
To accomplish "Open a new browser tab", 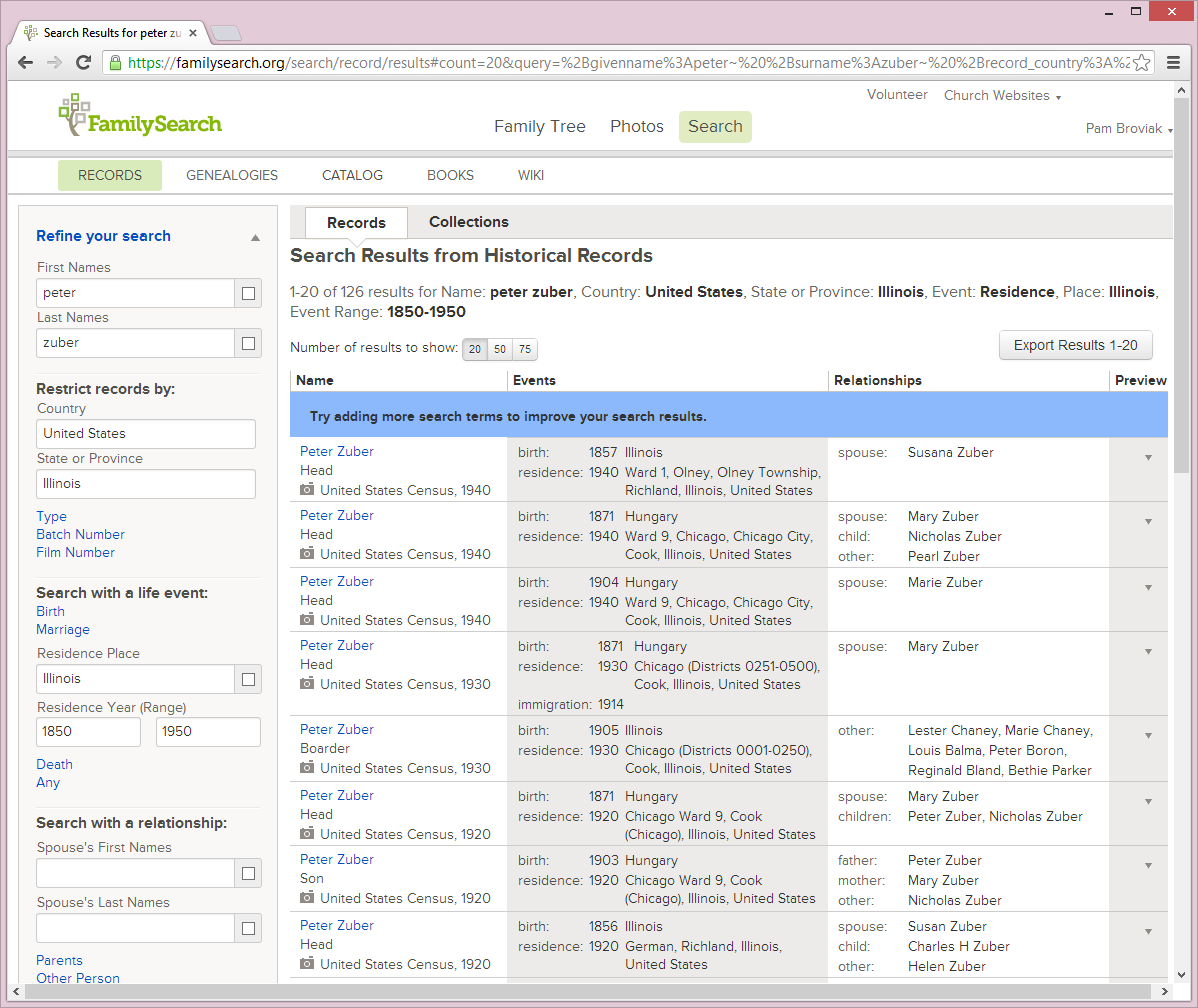I will (225, 33).
